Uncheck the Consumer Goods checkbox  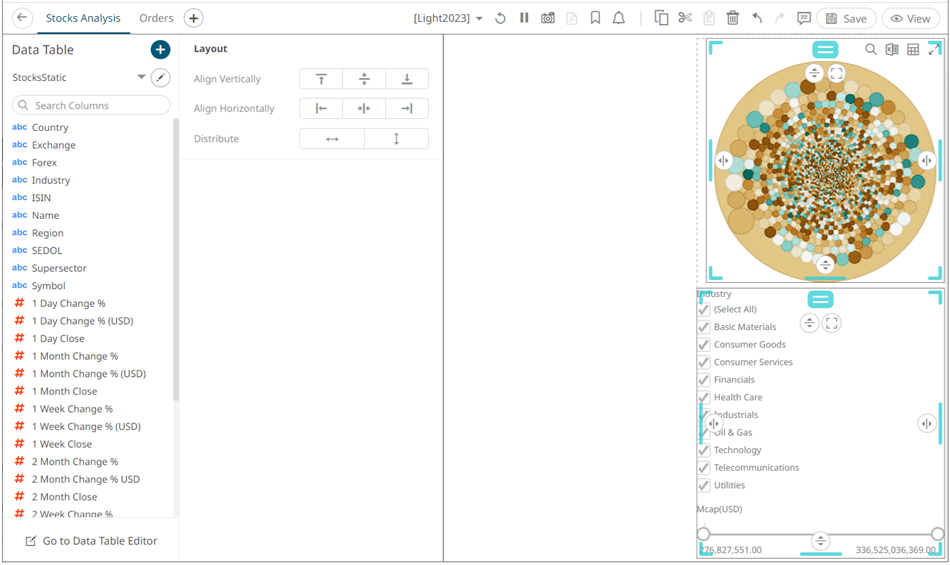click(x=704, y=345)
